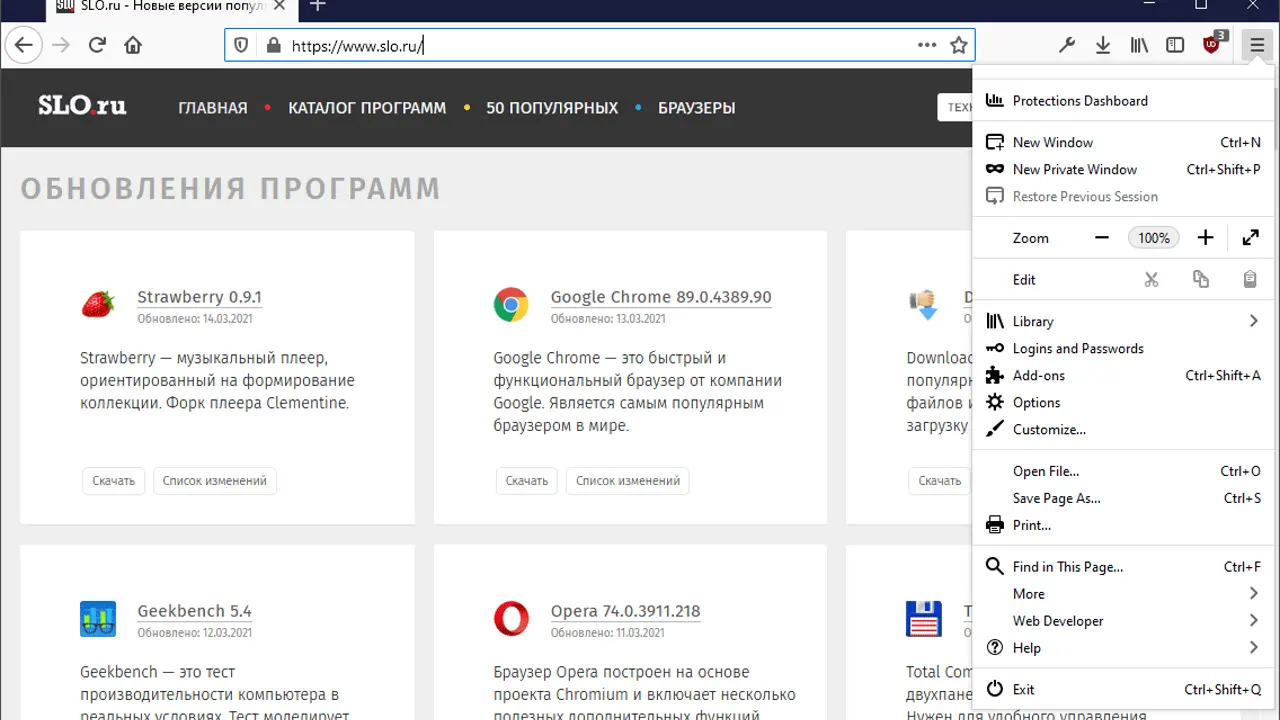The width and height of the screenshot is (1280, 720).
Task: Bookmark this page with the star icon
Action: pos(958,45)
